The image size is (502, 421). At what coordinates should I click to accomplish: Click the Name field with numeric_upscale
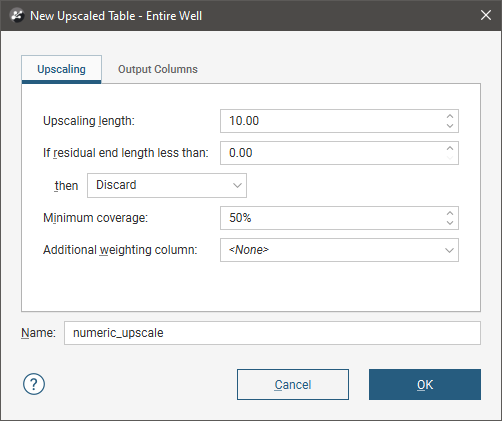pos(272,333)
